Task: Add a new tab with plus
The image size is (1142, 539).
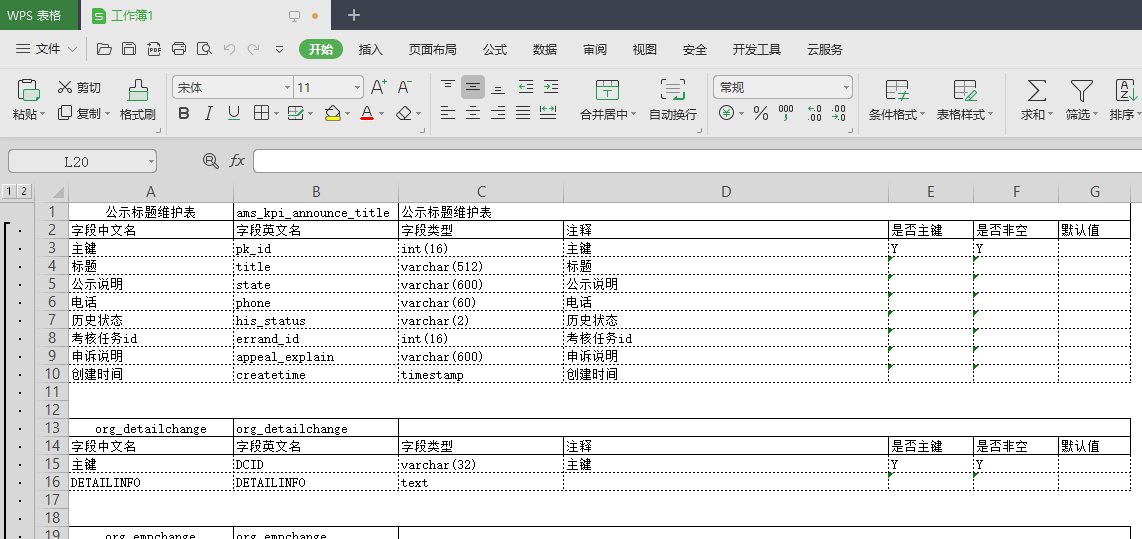Action: [x=354, y=15]
